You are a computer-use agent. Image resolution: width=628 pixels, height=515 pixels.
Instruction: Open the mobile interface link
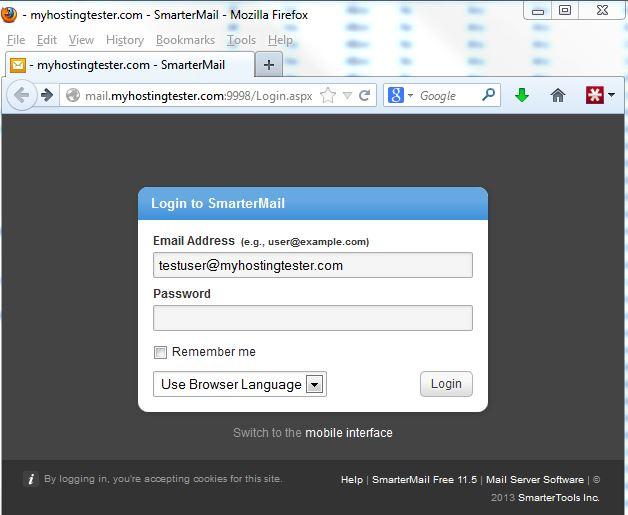click(x=348, y=433)
